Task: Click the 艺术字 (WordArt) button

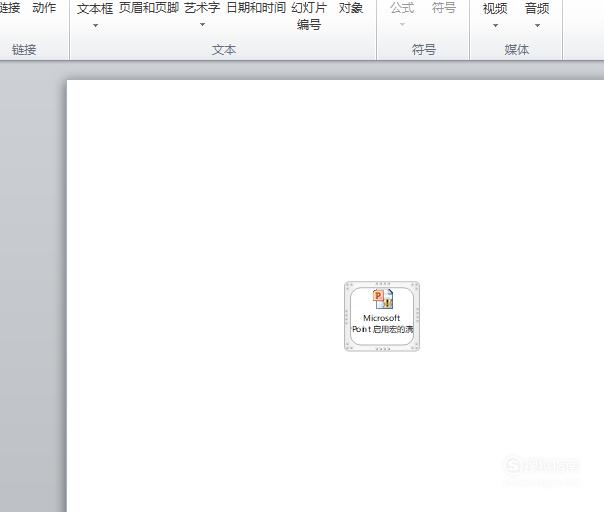Action: tap(202, 8)
